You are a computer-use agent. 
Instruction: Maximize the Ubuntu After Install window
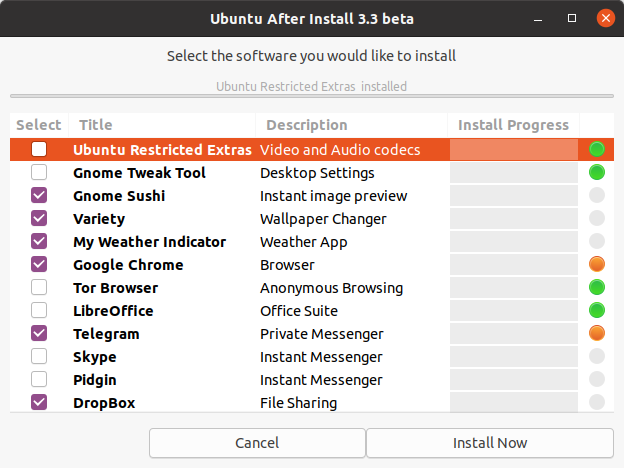(572, 18)
